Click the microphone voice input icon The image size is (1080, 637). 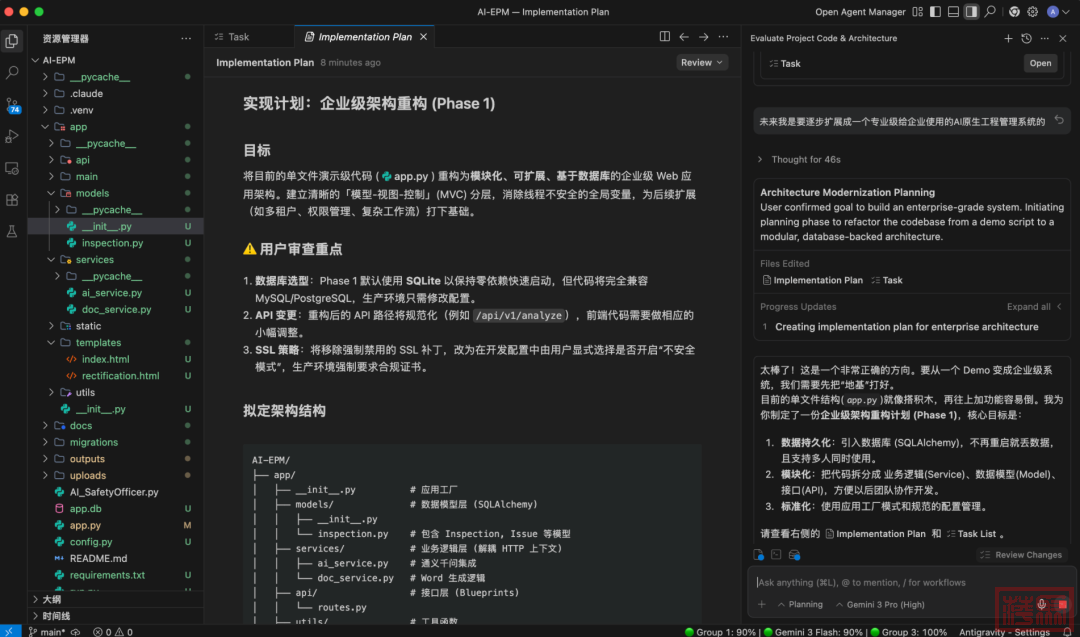click(1041, 604)
